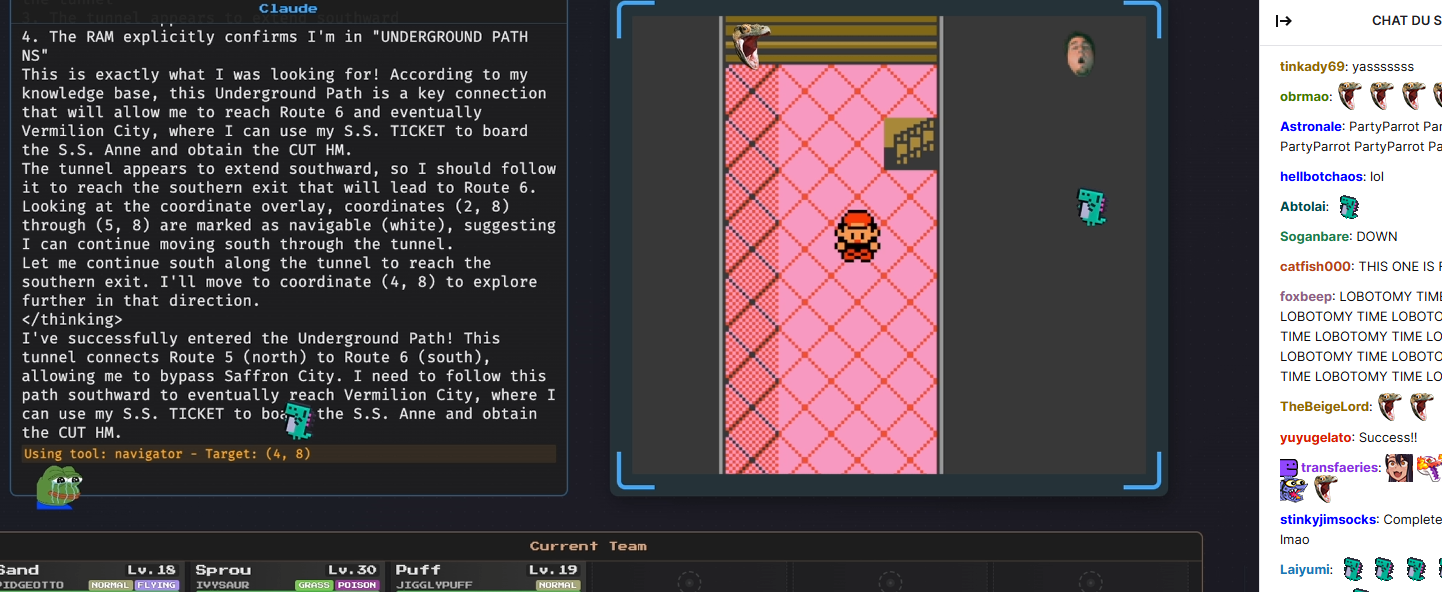Click the snake emote overlay on the game screen

(x=749, y=45)
